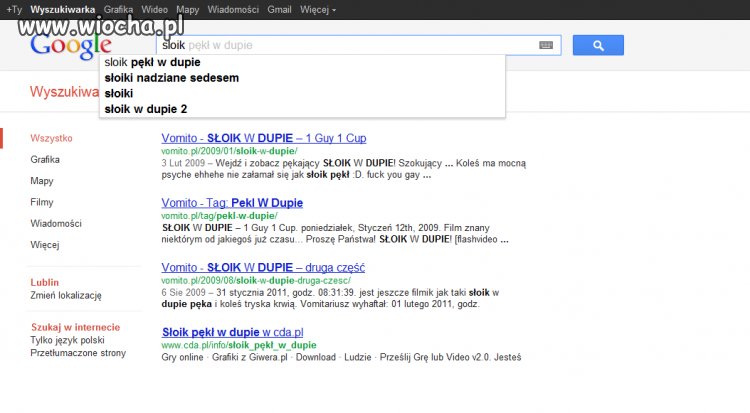This screenshot has height=413, width=750.
Task: Click the '3 Lut 2009' result date
Action: 183,163
